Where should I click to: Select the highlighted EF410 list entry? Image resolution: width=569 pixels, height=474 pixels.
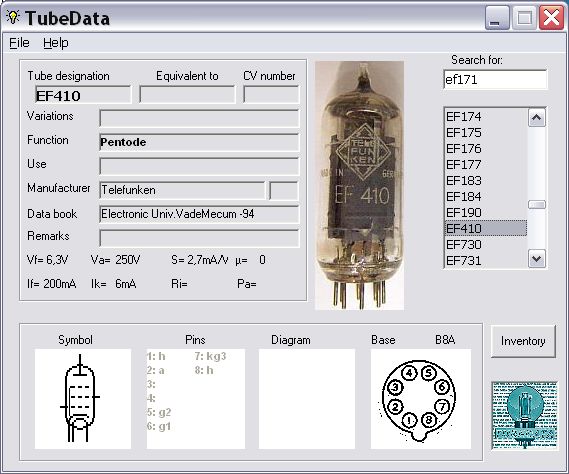point(486,228)
